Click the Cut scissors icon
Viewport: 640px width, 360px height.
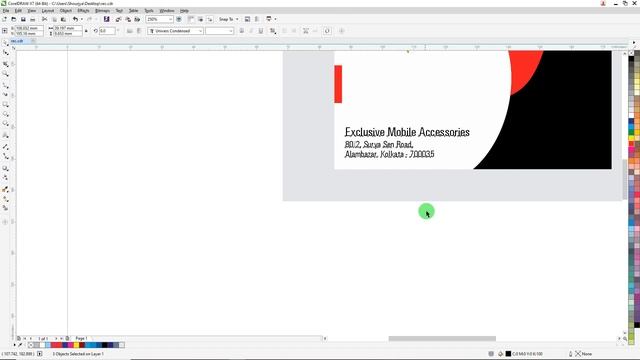coord(44,19)
